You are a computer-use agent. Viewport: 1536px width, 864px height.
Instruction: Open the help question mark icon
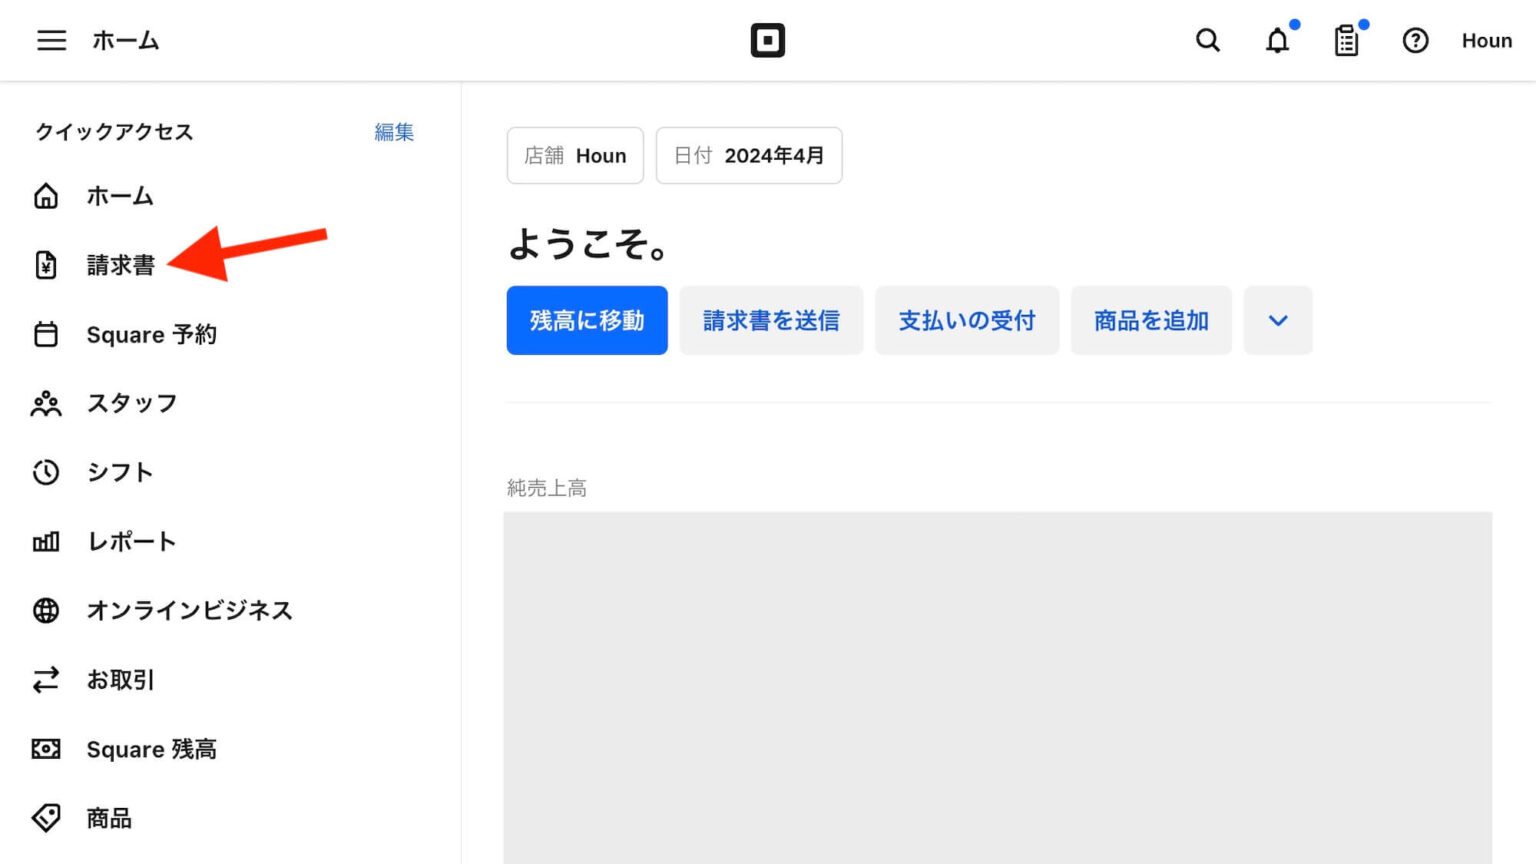(x=1416, y=40)
